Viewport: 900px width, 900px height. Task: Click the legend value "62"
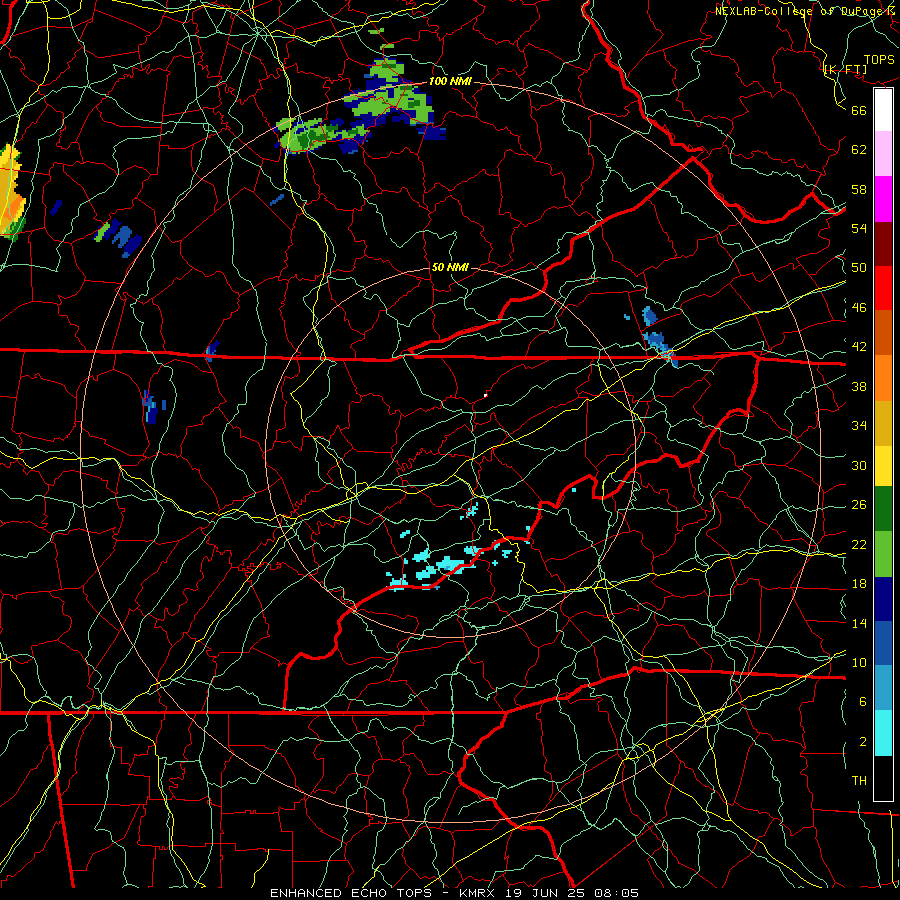859,150
